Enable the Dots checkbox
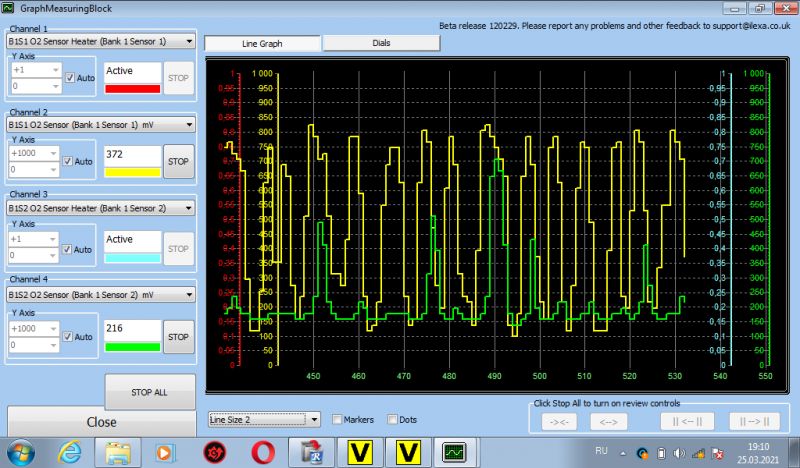This screenshot has width=800, height=468. 392,419
